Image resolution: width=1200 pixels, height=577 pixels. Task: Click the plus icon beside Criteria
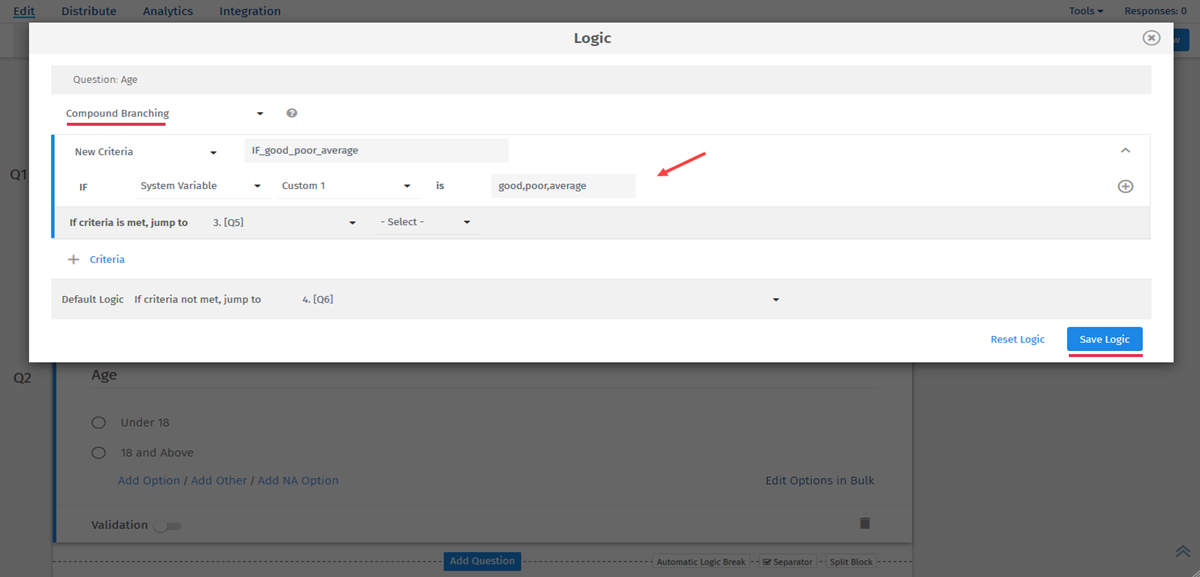(x=73, y=259)
